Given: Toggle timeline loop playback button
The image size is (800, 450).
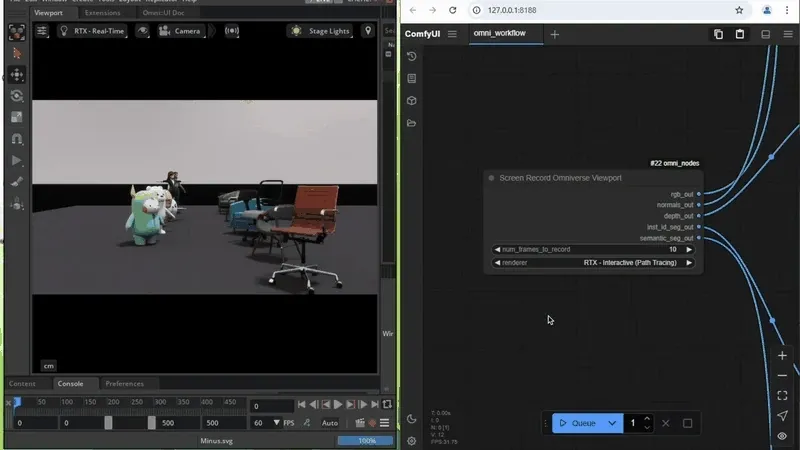Looking at the screenshot, I should (x=386, y=404).
